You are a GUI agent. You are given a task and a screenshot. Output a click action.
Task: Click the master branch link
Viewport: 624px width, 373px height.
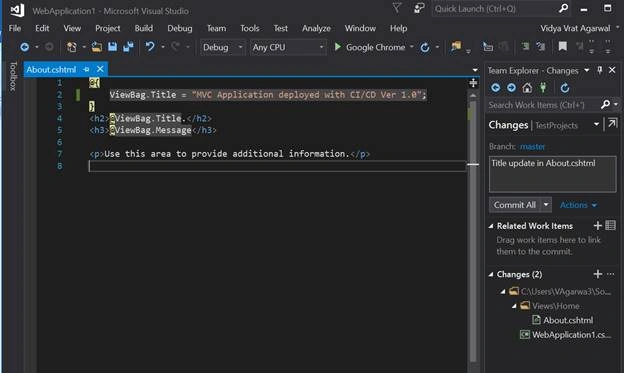pos(532,146)
